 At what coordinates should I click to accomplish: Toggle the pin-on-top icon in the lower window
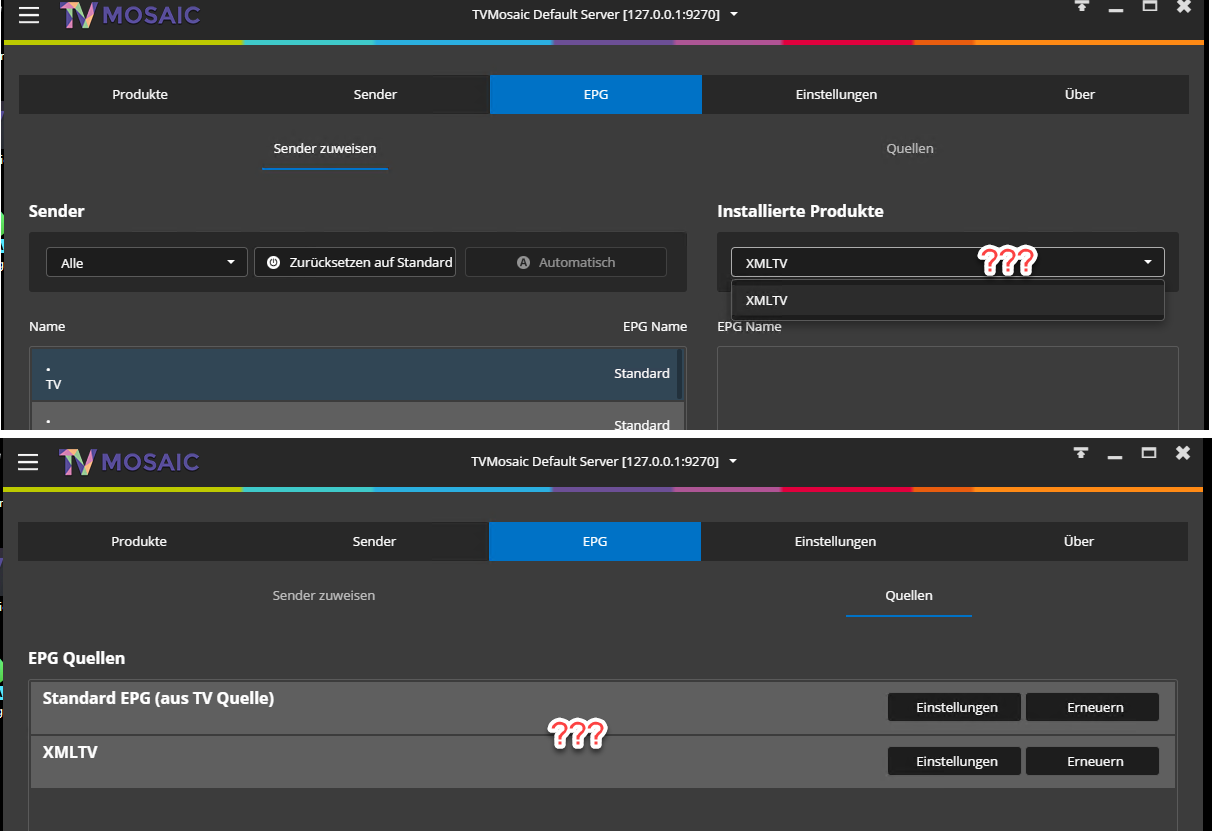point(1081,453)
